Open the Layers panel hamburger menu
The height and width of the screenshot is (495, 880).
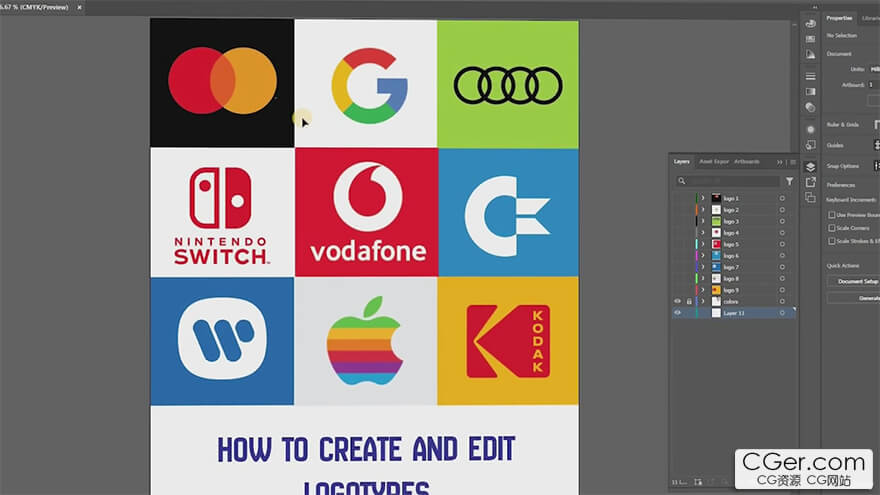click(793, 162)
